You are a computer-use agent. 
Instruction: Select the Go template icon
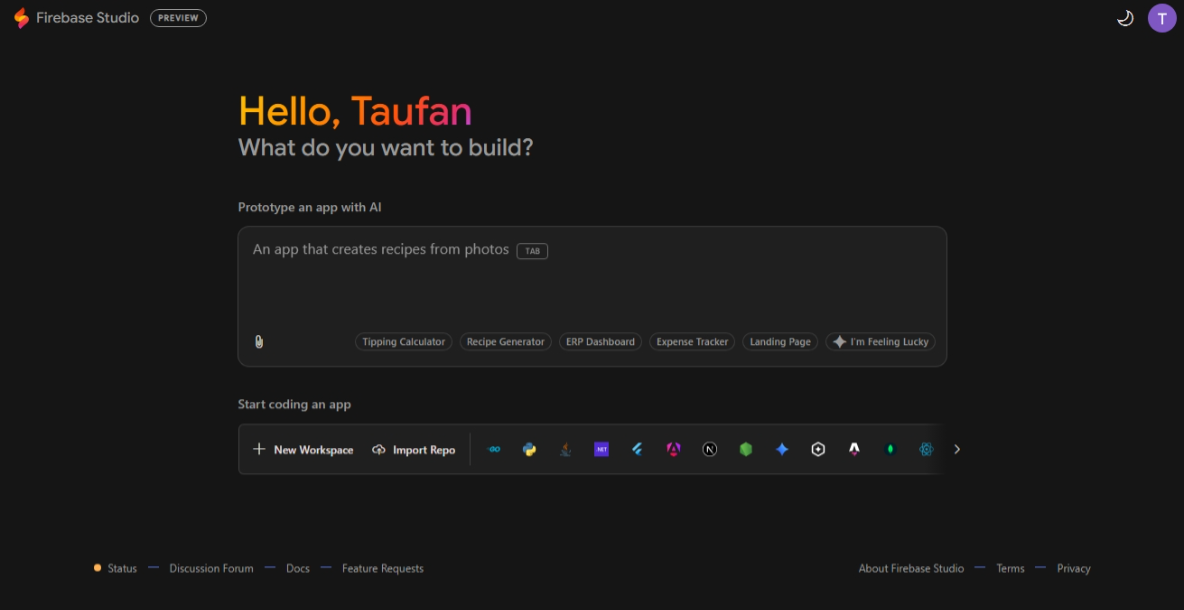tap(494, 450)
